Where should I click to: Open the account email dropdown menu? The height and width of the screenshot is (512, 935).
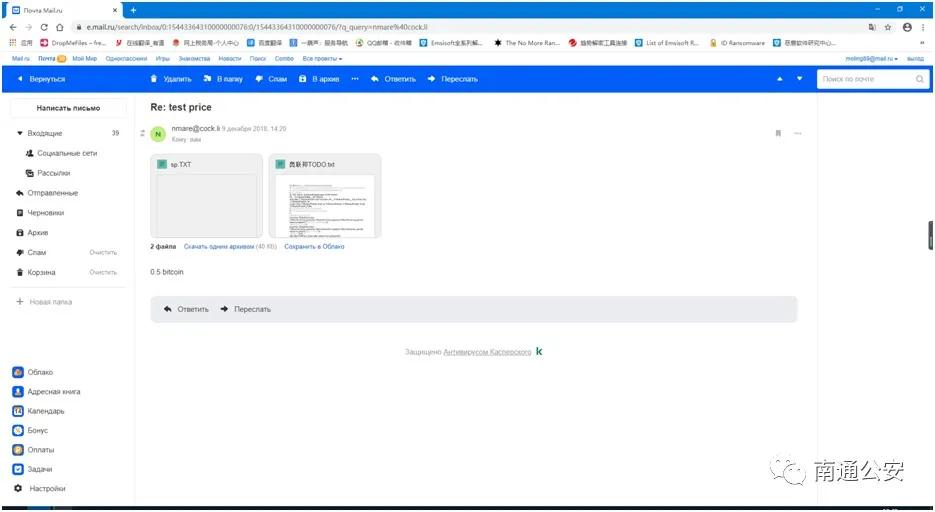click(872, 58)
